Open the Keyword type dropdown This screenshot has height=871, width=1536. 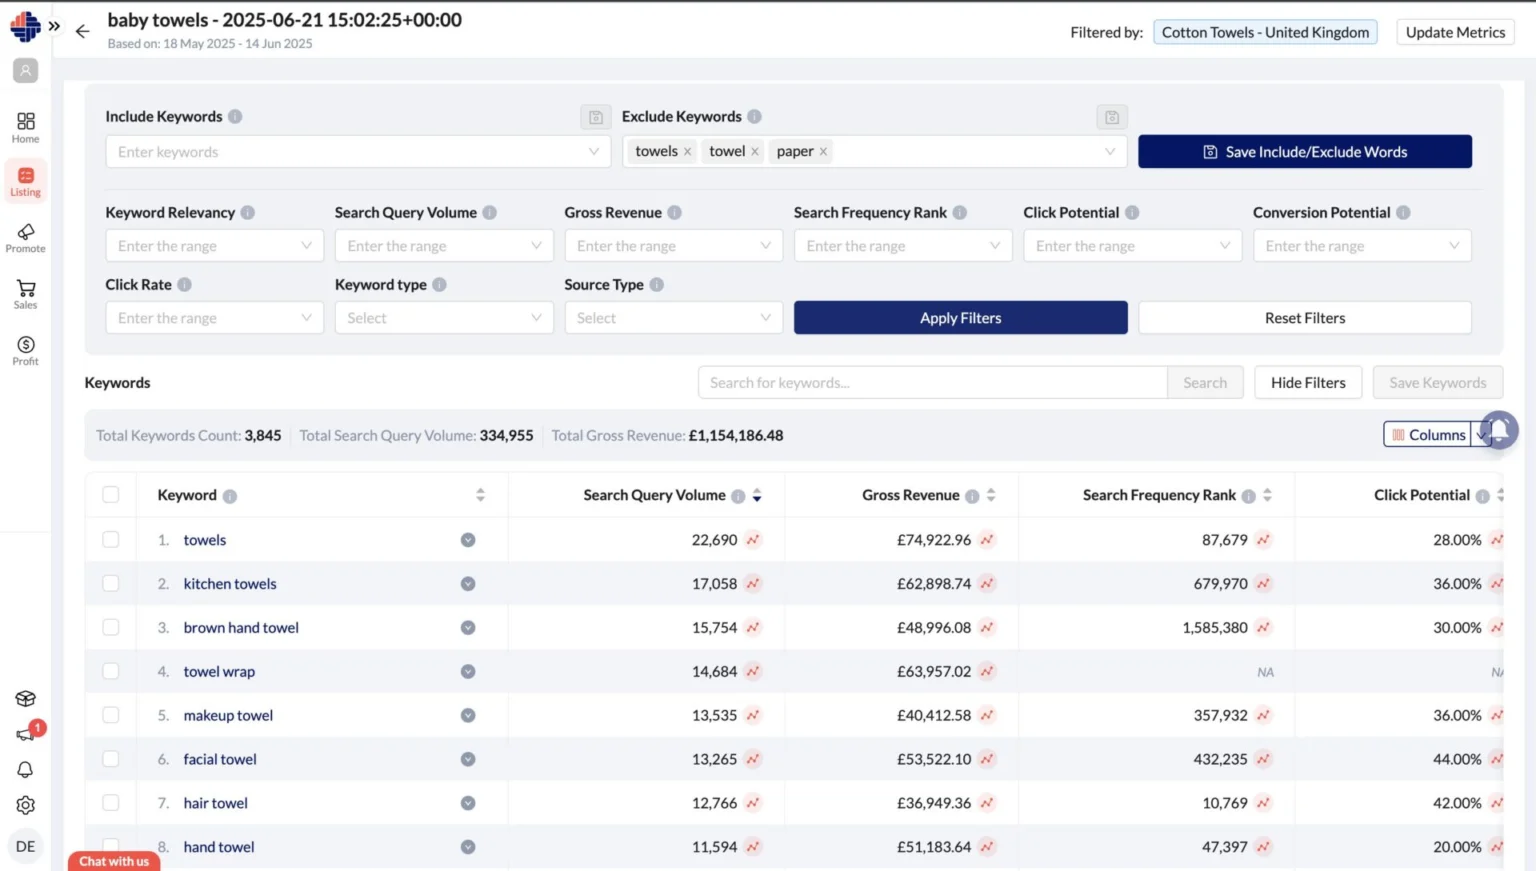point(443,318)
